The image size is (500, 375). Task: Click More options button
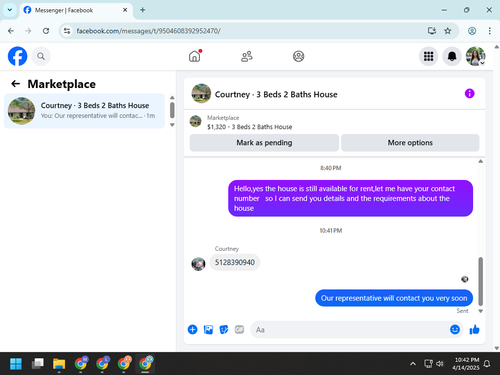(x=410, y=143)
